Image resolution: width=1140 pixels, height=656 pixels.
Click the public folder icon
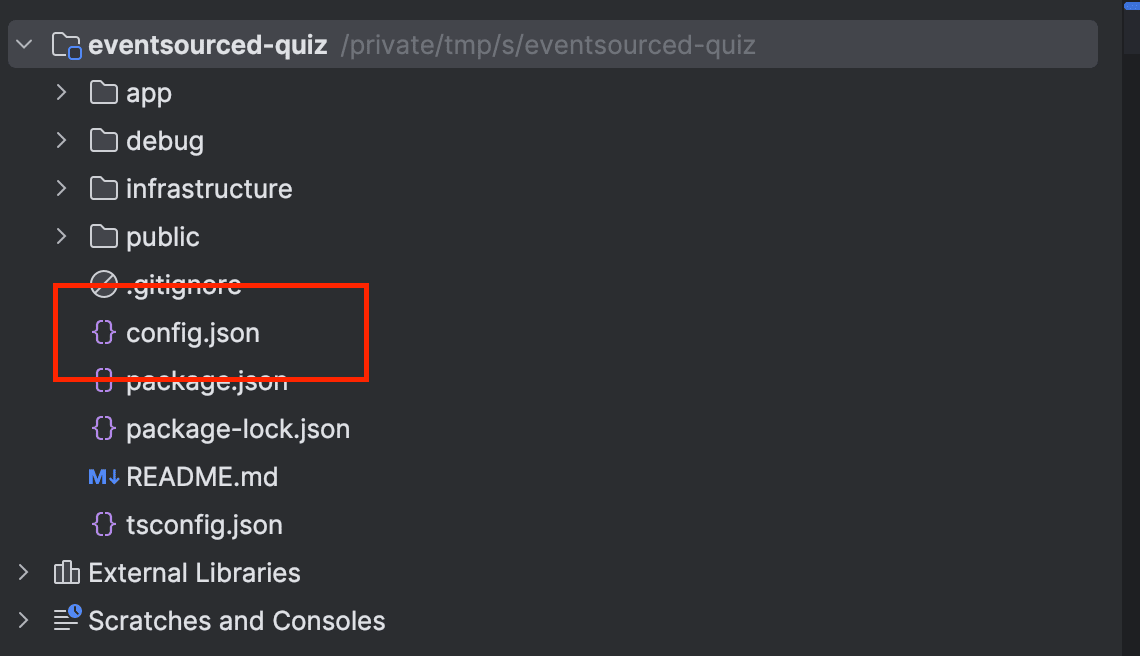[104, 236]
